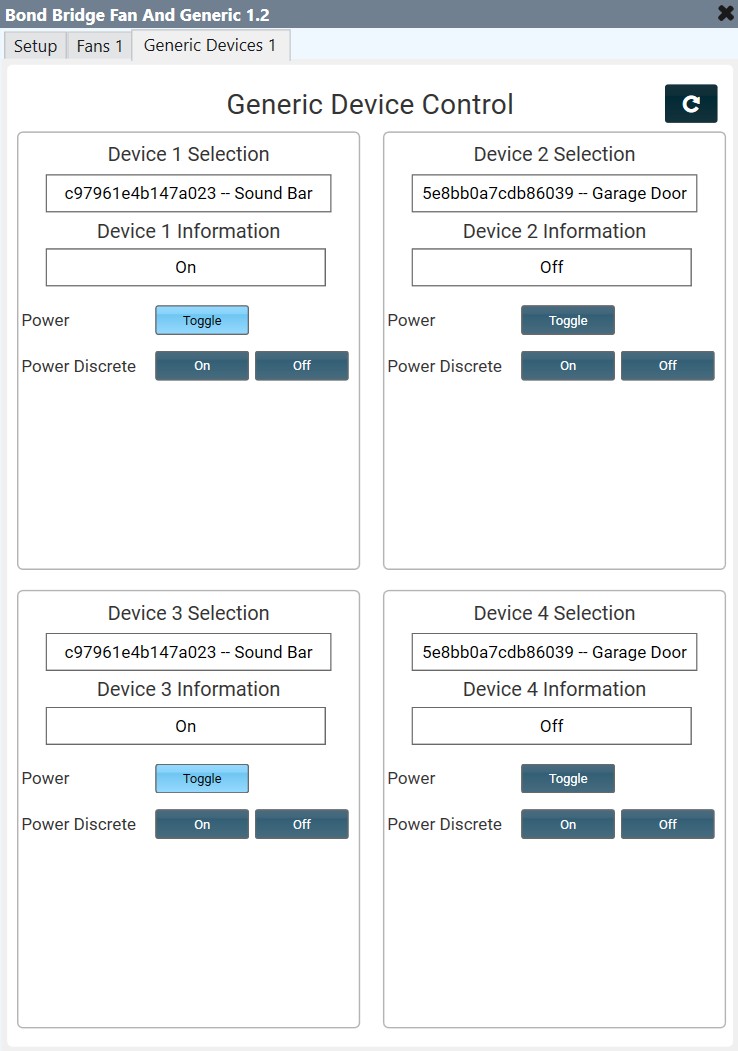Open the Device 4 Selection dropdown
The width and height of the screenshot is (738, 1051).
coord(553,652)
